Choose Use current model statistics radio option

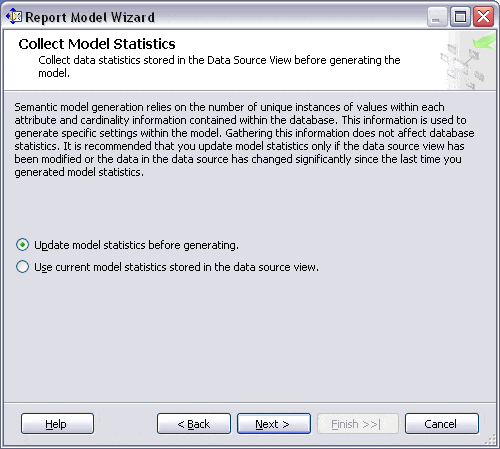coord(22,267)
